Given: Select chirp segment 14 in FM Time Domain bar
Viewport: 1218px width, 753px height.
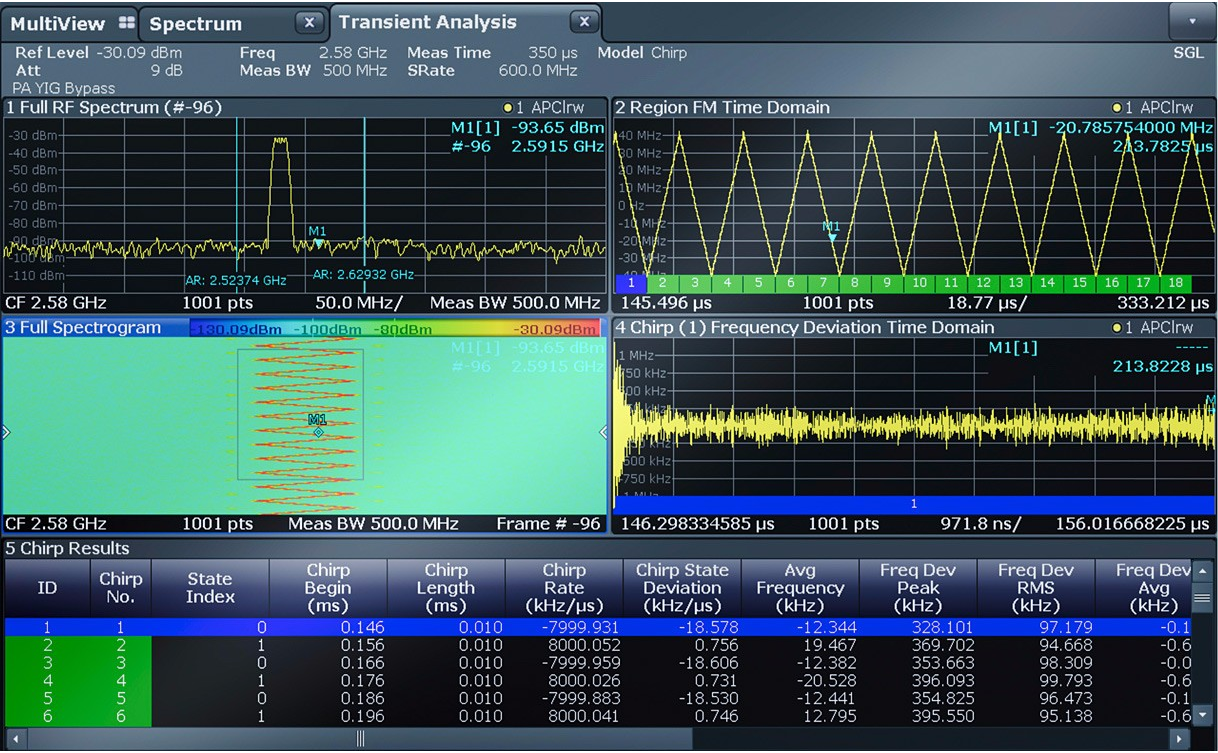Looking at the screenshot, I should 1048,283.
